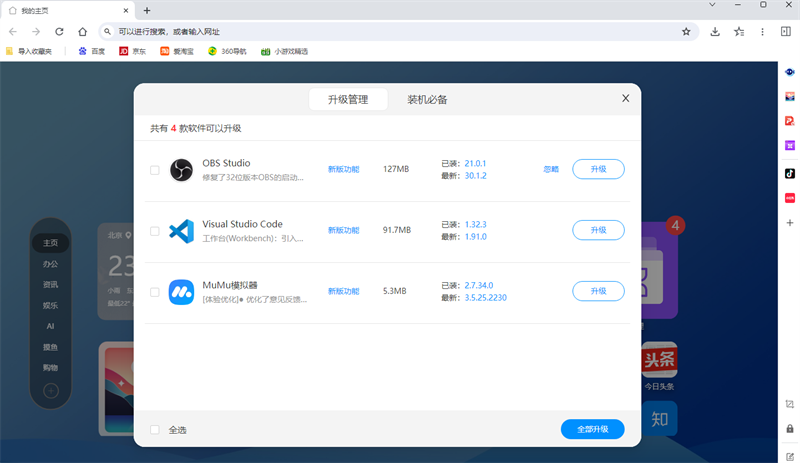
Task: Open the 爱淘宝 bookmark
Action: click(x=177, y=51)
